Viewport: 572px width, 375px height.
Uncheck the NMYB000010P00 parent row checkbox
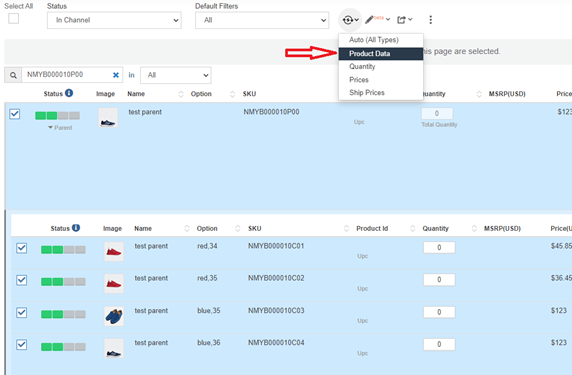click(x=15, y=114)
